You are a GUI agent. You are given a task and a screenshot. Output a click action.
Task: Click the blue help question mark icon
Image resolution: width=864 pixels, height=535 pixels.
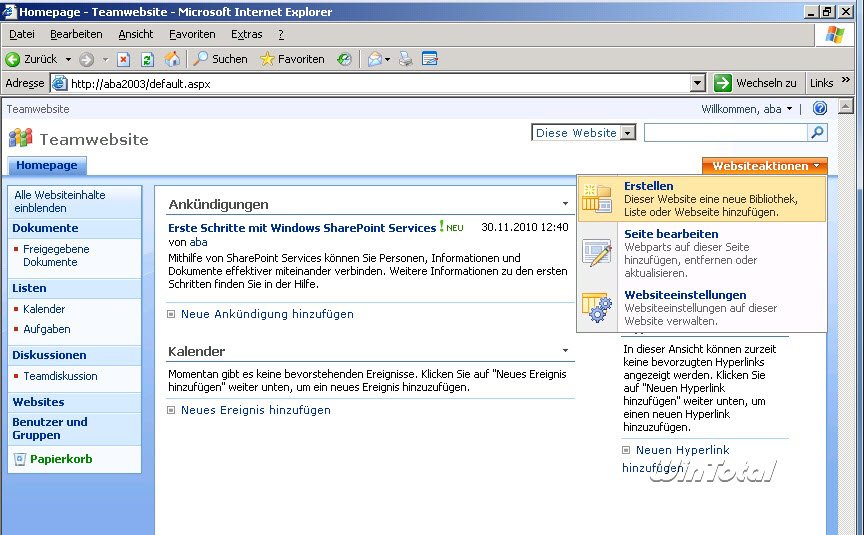tap(820, 108)
